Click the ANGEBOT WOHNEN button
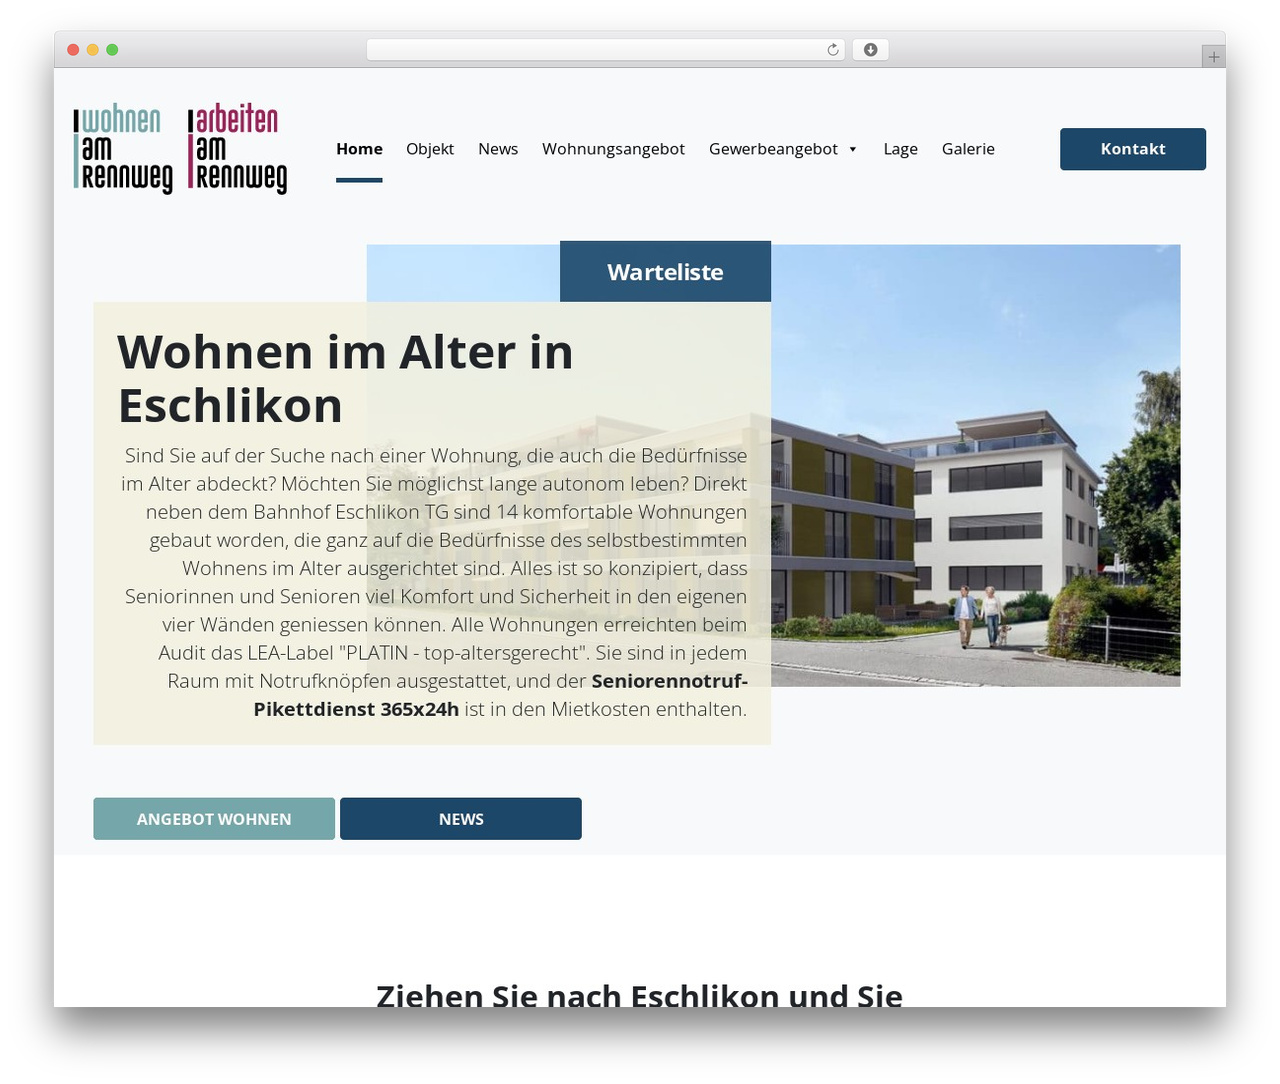 tap(214, 819)
